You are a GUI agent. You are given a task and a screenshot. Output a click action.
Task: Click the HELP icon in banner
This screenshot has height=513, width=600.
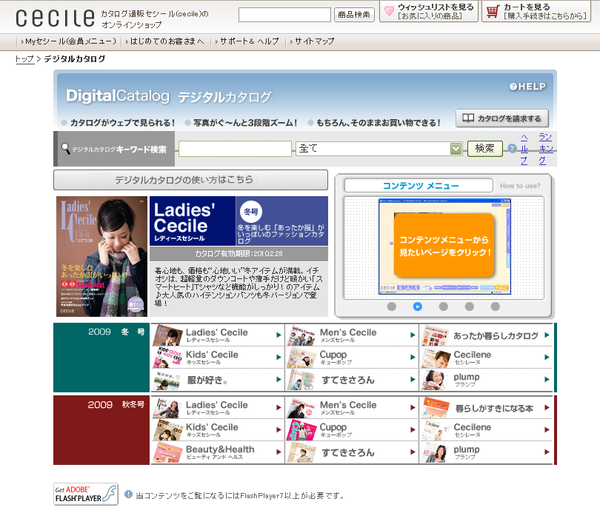(x=527, y=87)
